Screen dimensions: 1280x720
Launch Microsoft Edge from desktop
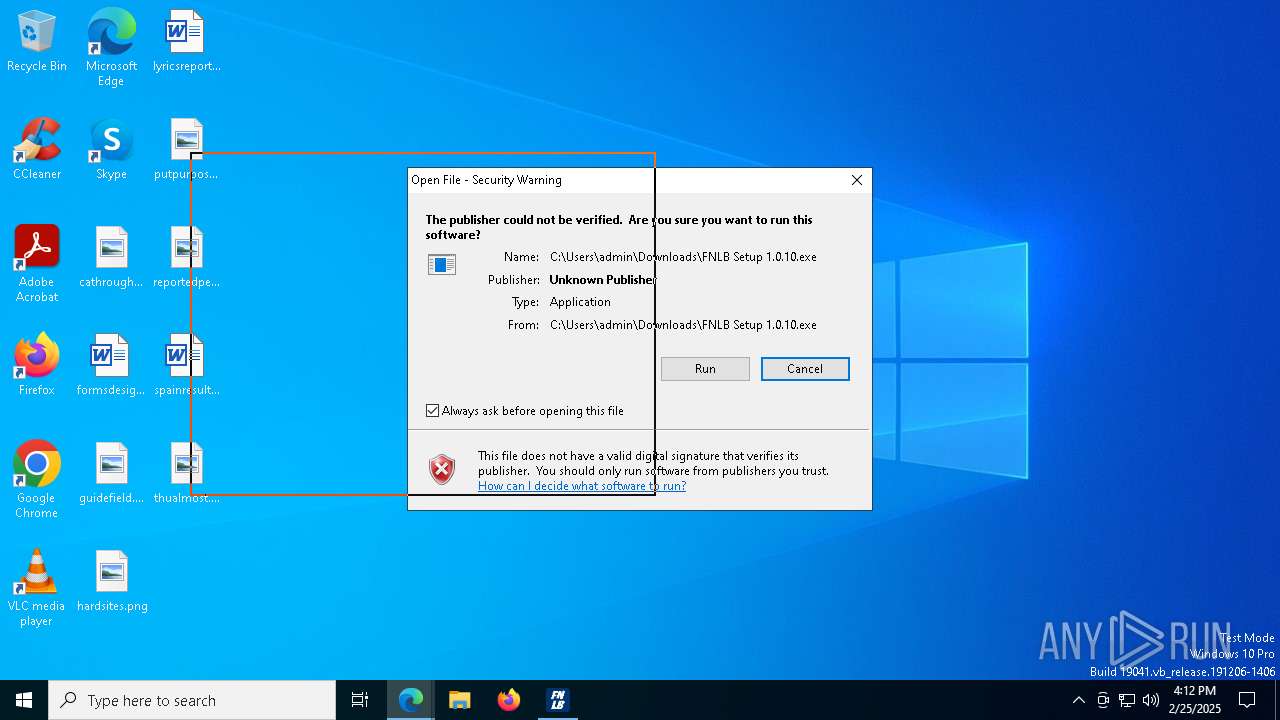(111, 47)
